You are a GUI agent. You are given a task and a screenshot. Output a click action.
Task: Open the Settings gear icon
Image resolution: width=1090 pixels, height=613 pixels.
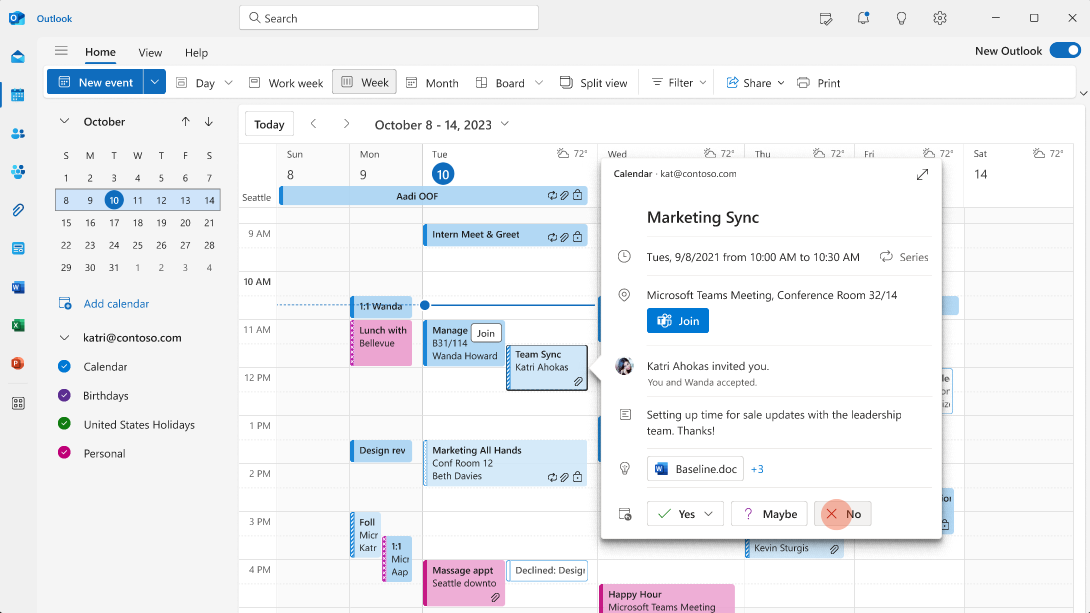[940, 18]
